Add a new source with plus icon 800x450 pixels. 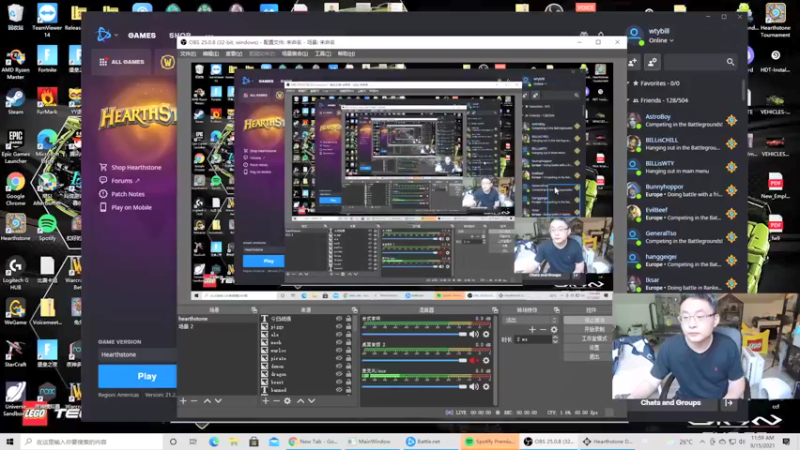tap(265, 401)
